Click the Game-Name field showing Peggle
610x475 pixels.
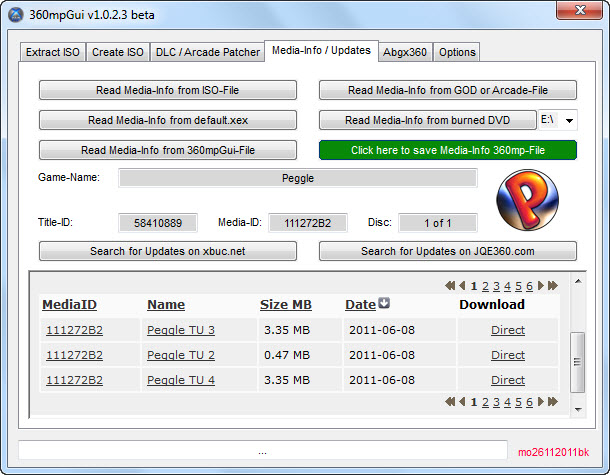click(298, 178)
